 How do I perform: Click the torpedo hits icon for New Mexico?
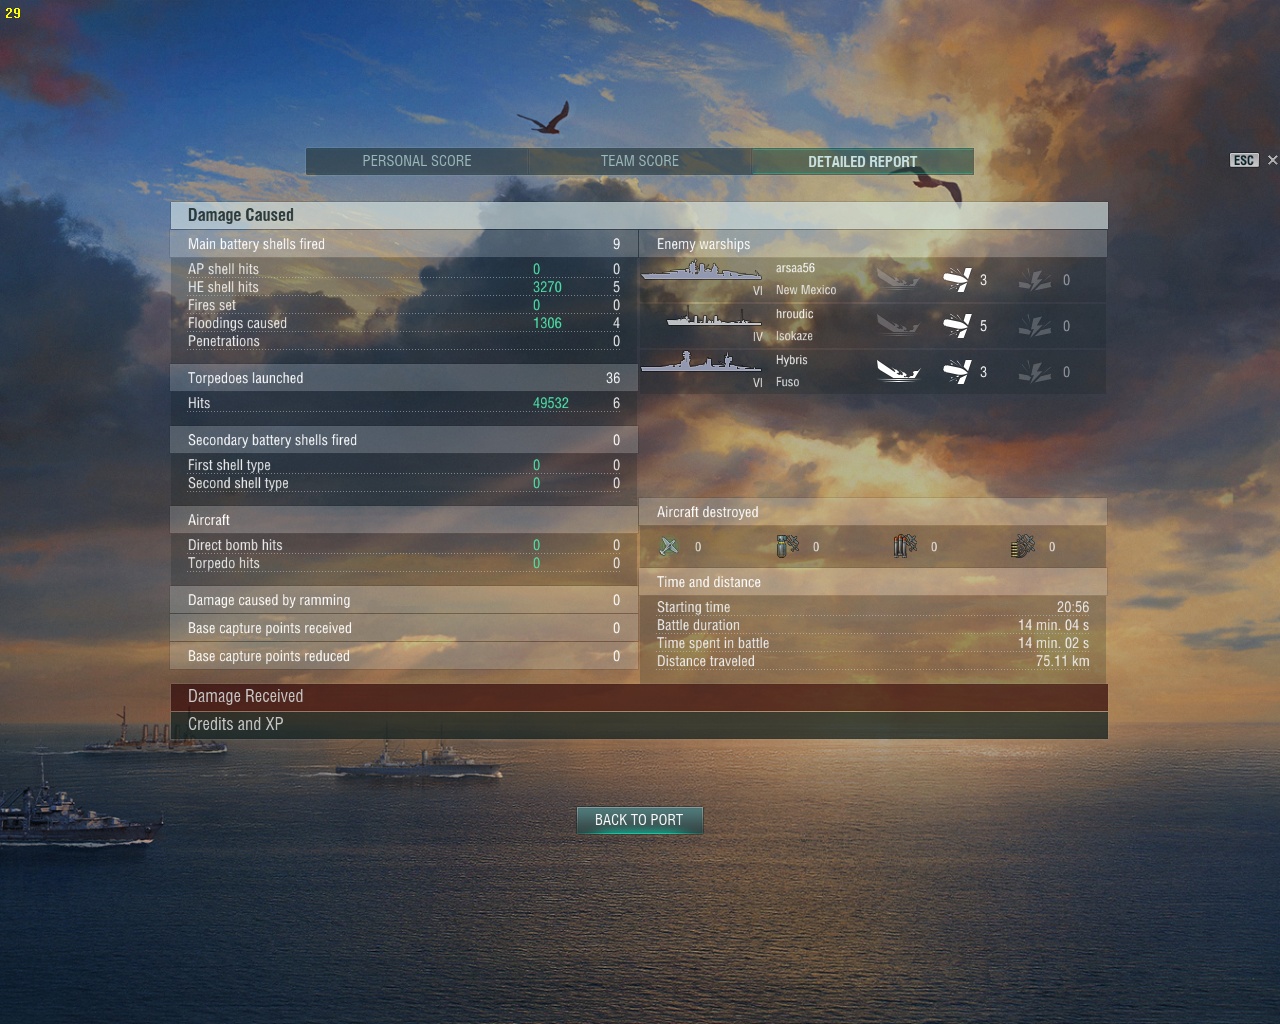point(957,280)
